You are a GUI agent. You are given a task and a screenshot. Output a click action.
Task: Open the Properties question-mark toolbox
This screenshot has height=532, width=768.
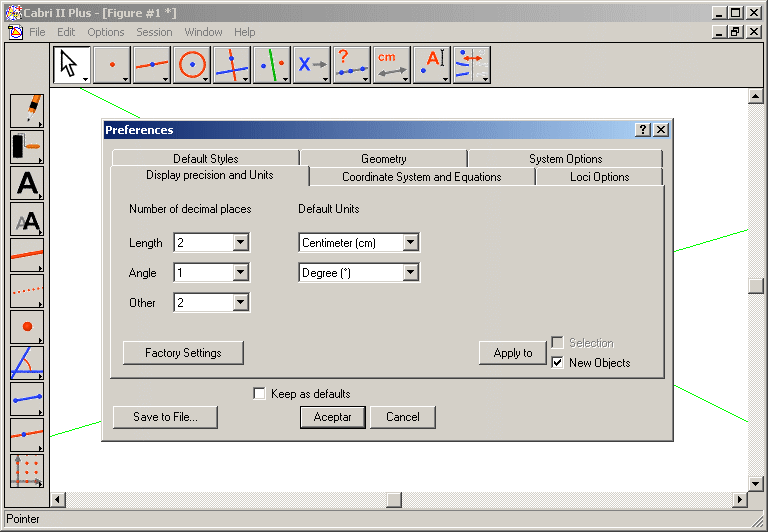pyautogui.click(x=352, y=65)
